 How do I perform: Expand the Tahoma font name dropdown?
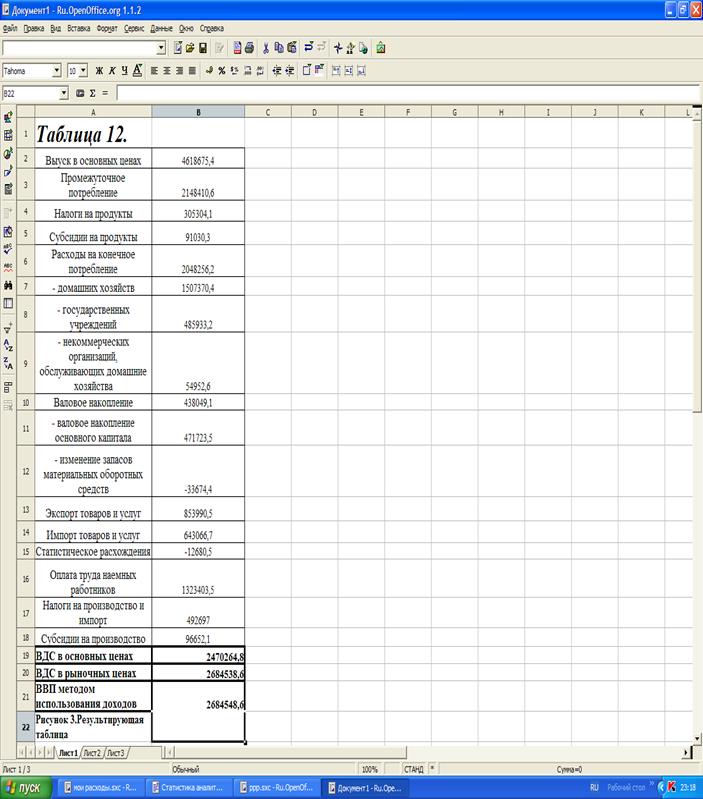pos(57,71)
